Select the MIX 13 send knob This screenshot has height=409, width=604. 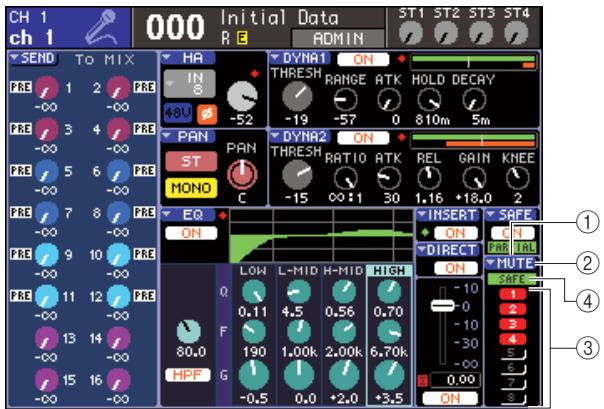[47, 339]
